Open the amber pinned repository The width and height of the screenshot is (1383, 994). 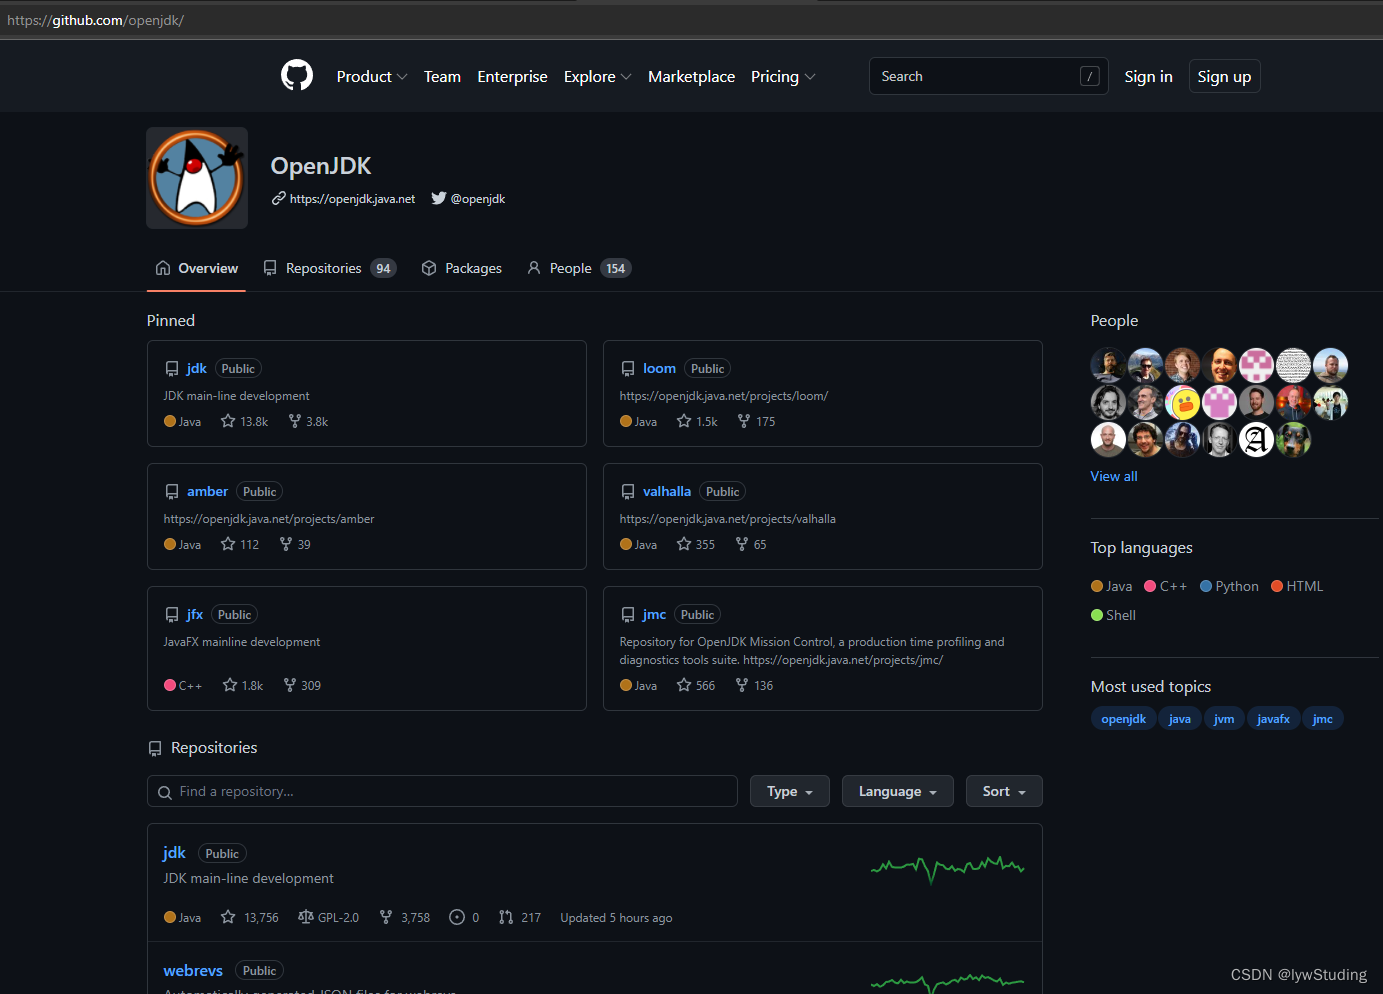click(x=207, y=491)
